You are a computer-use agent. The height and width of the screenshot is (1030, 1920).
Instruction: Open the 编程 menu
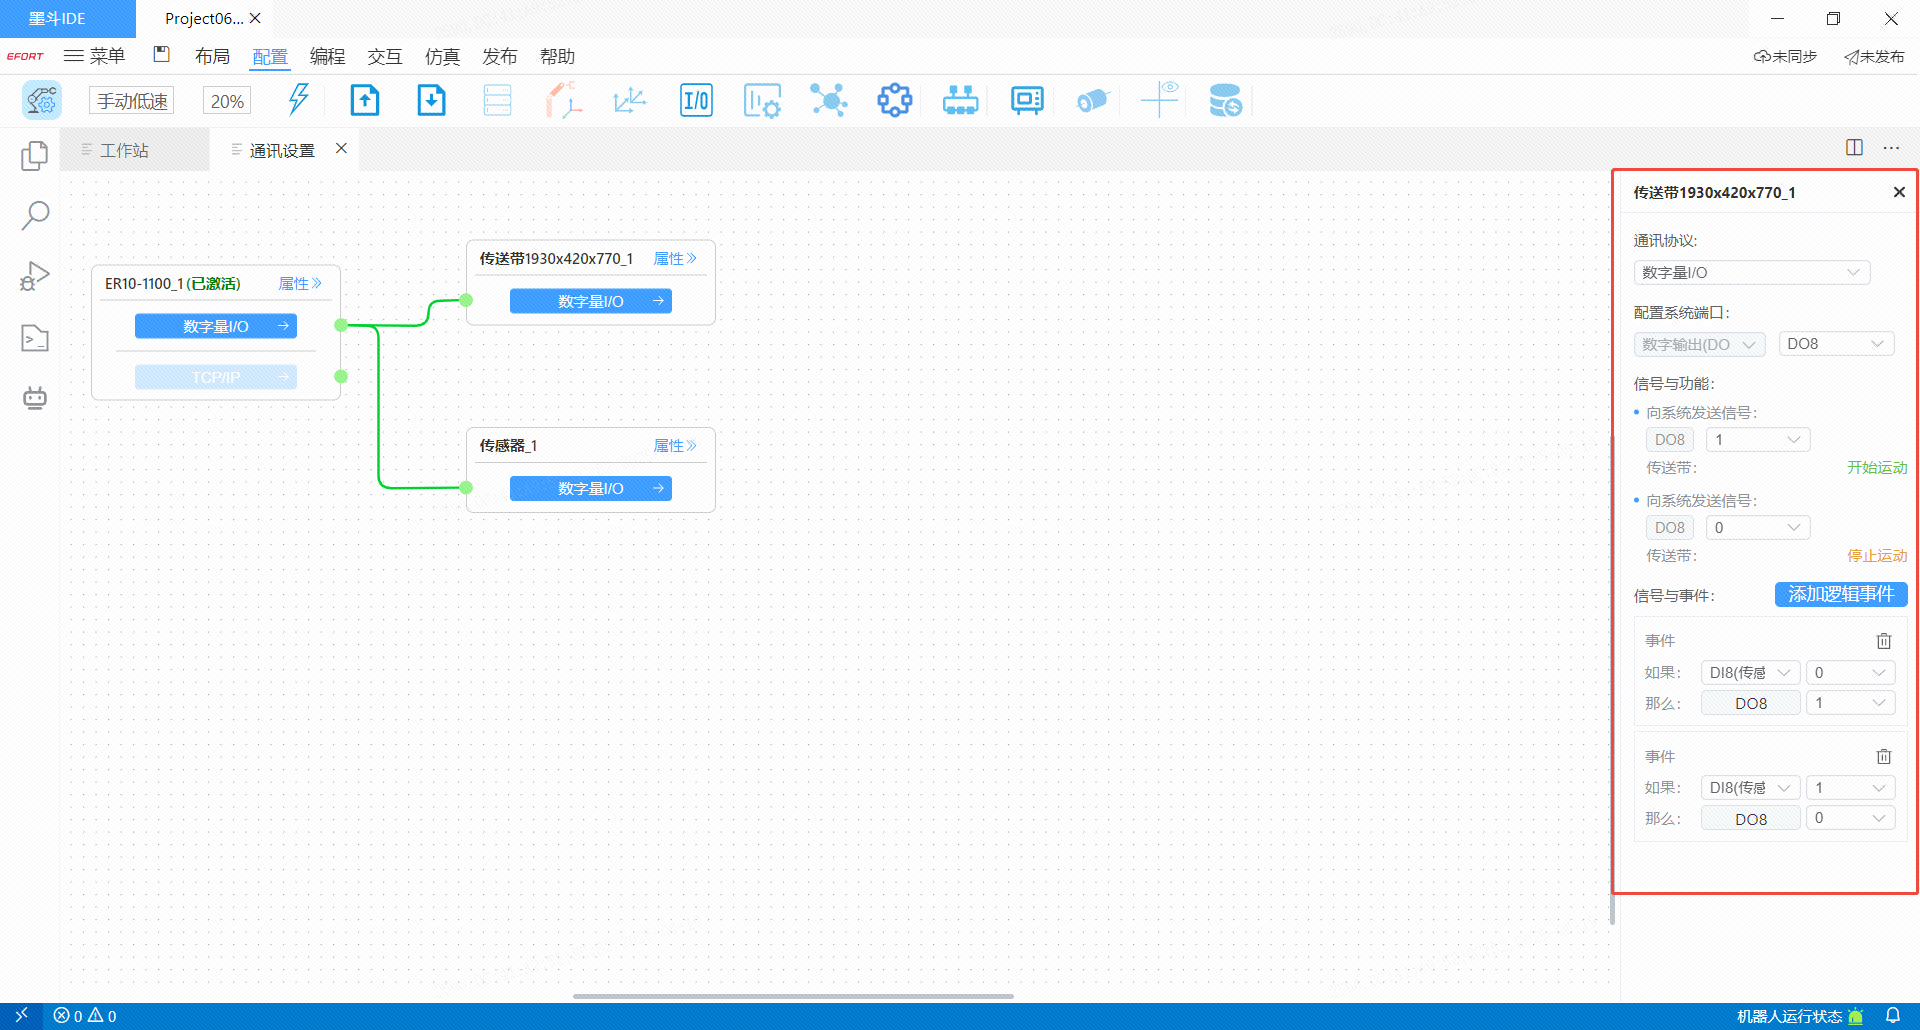[x=327, y=57]
